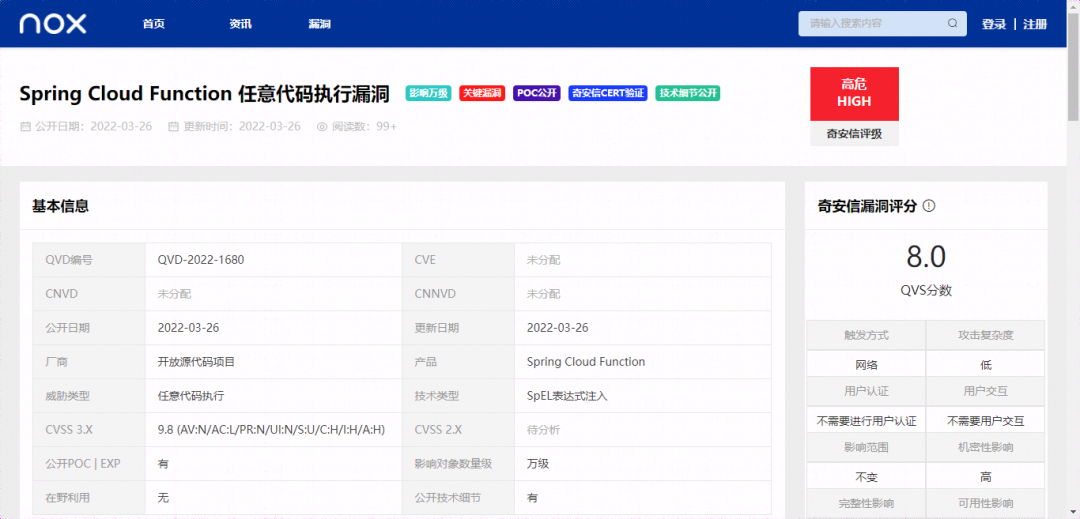Click the 待分析 CVSS 2.X value

[543, 430]
